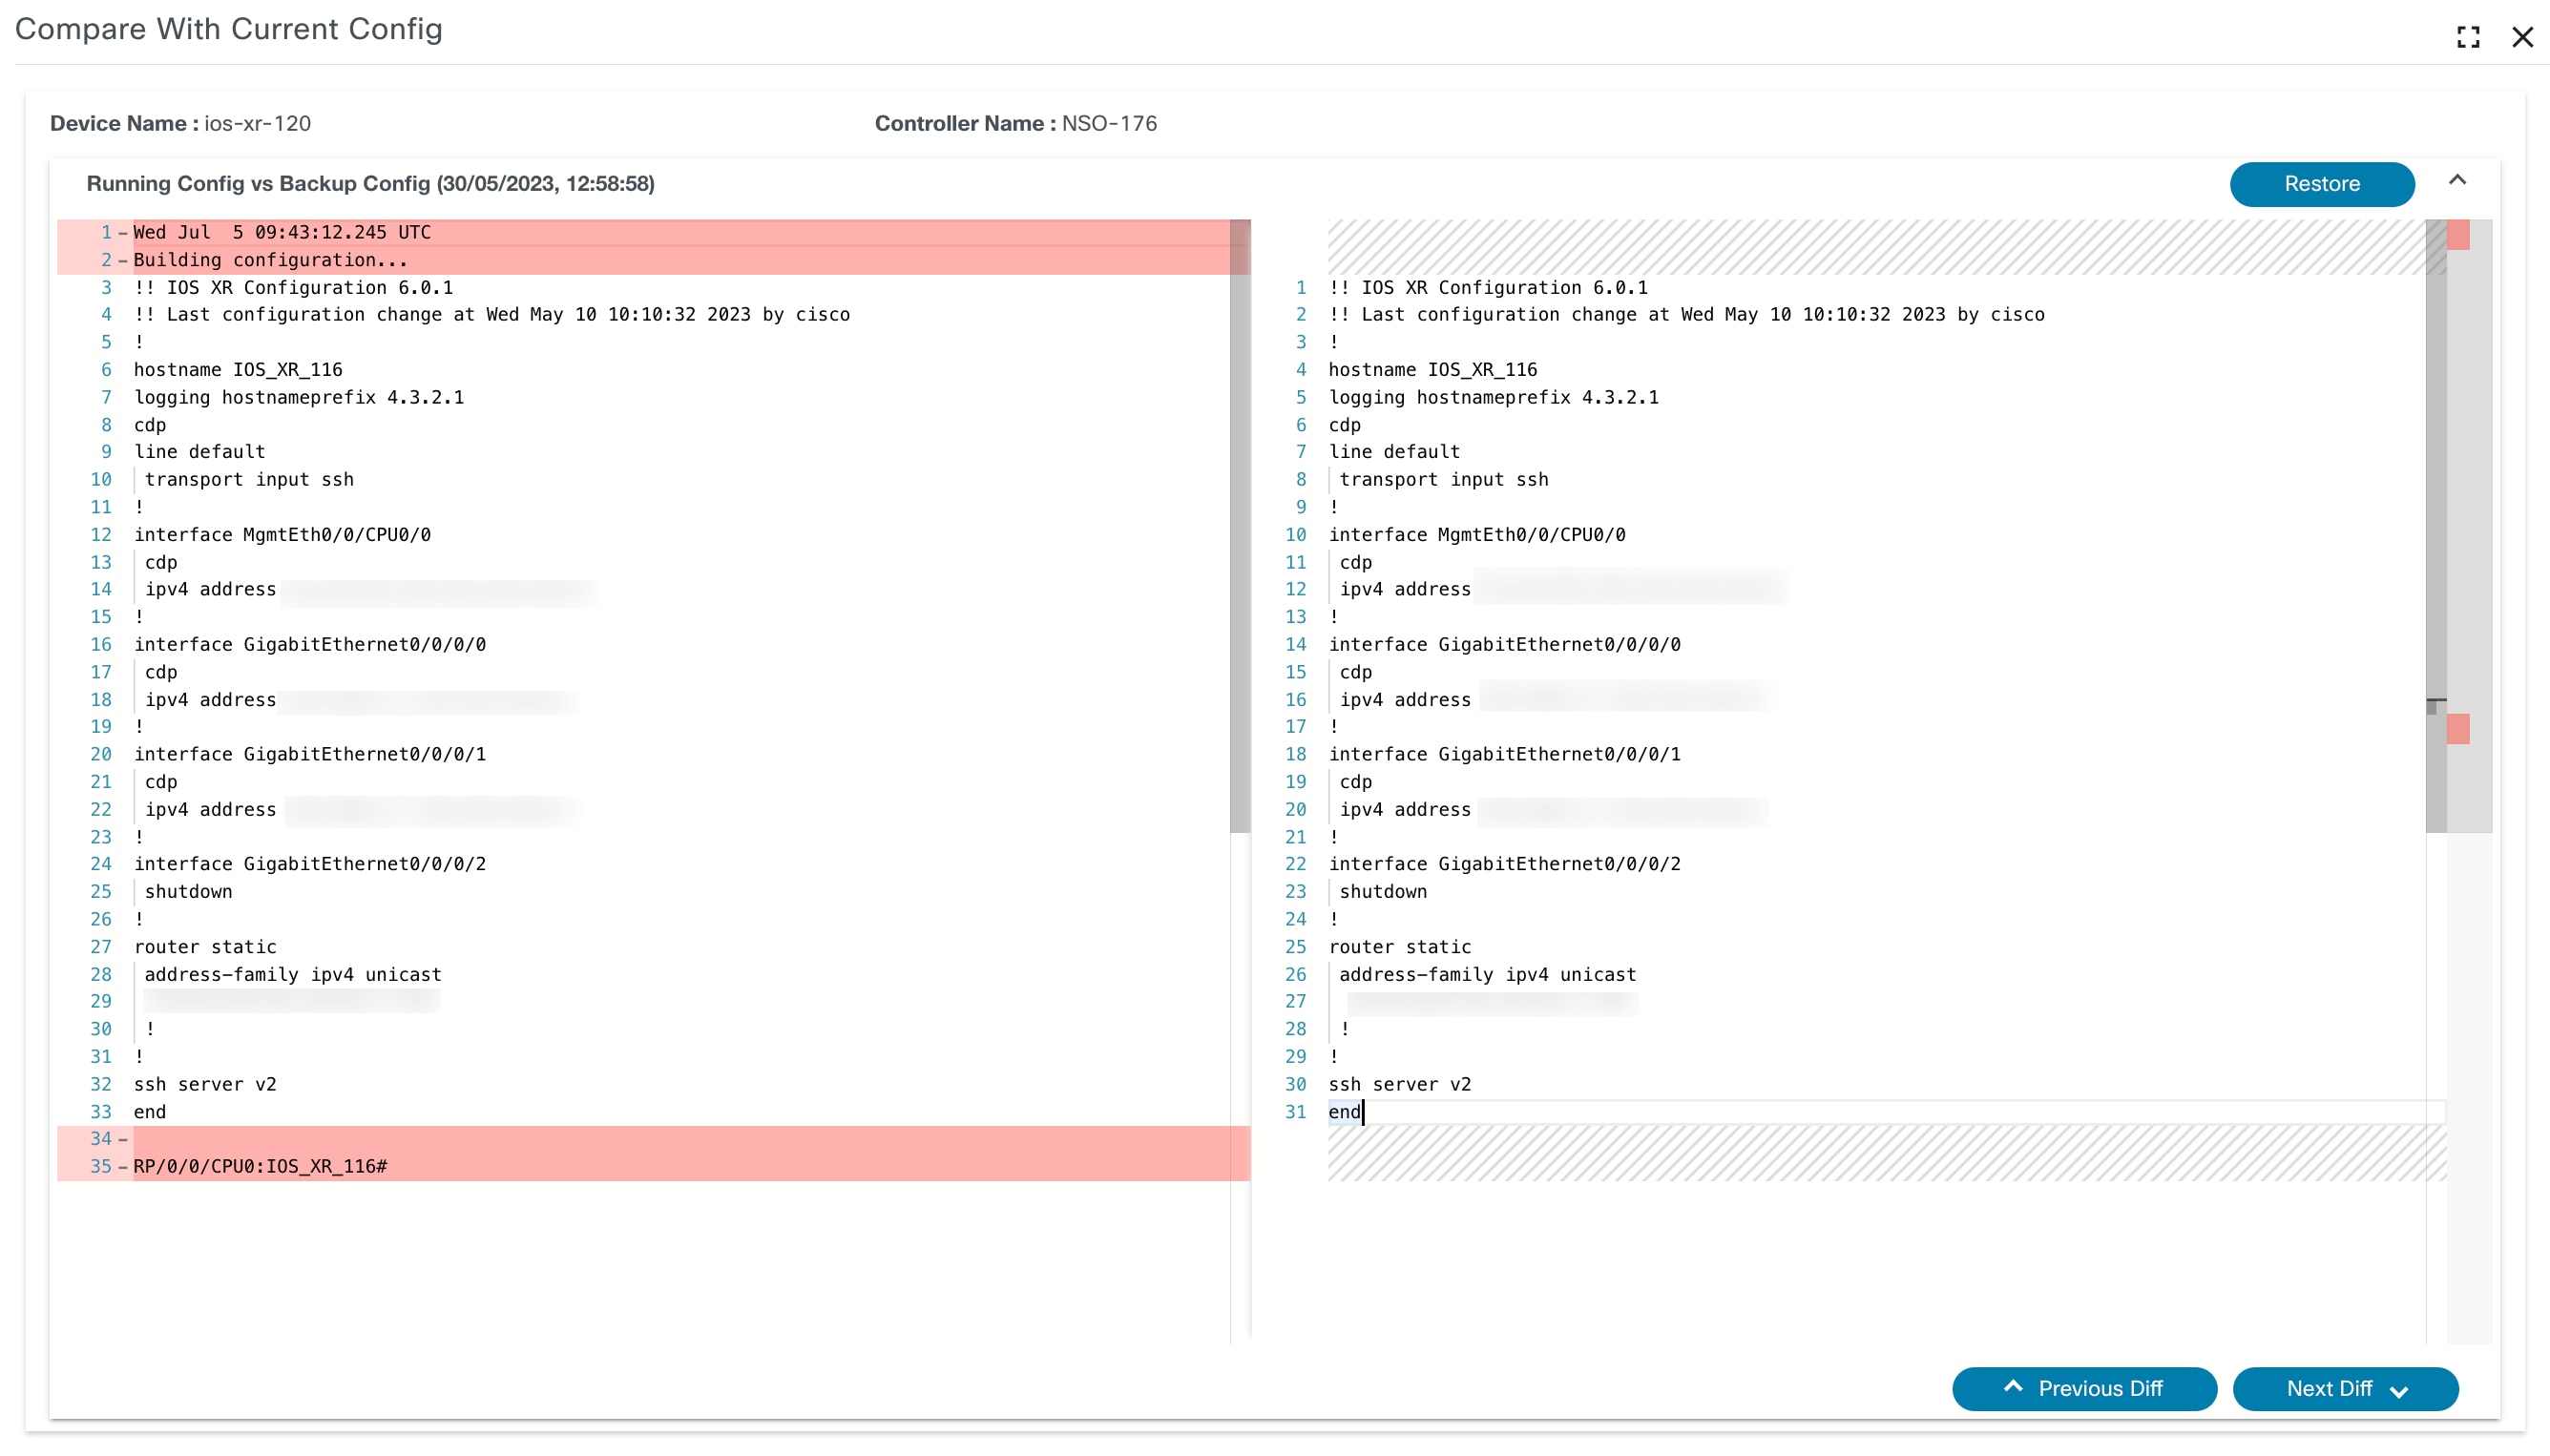Click the fullscreen expand icon
This screenshot has height=1456, width=2550.
[2467, 37]
